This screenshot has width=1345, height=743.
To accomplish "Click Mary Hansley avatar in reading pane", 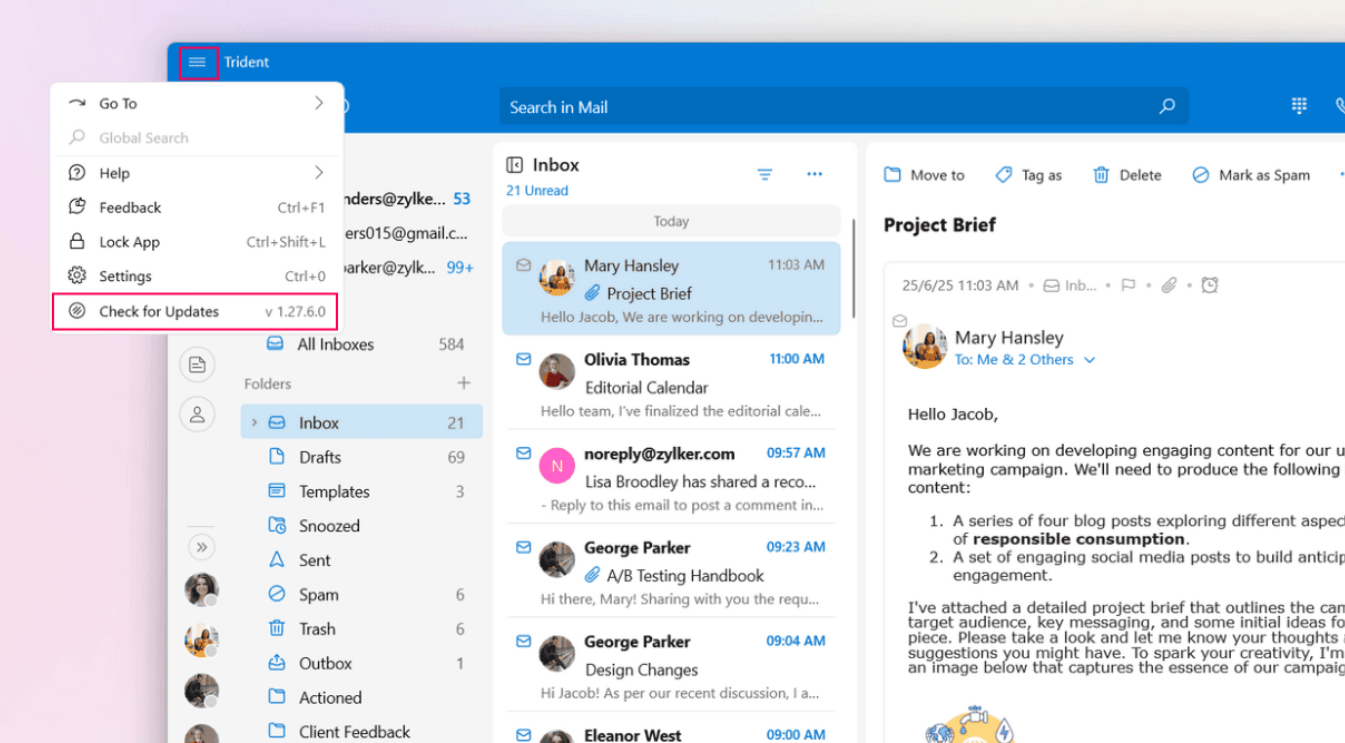I will pyautogui.click(x=924, y=347).
